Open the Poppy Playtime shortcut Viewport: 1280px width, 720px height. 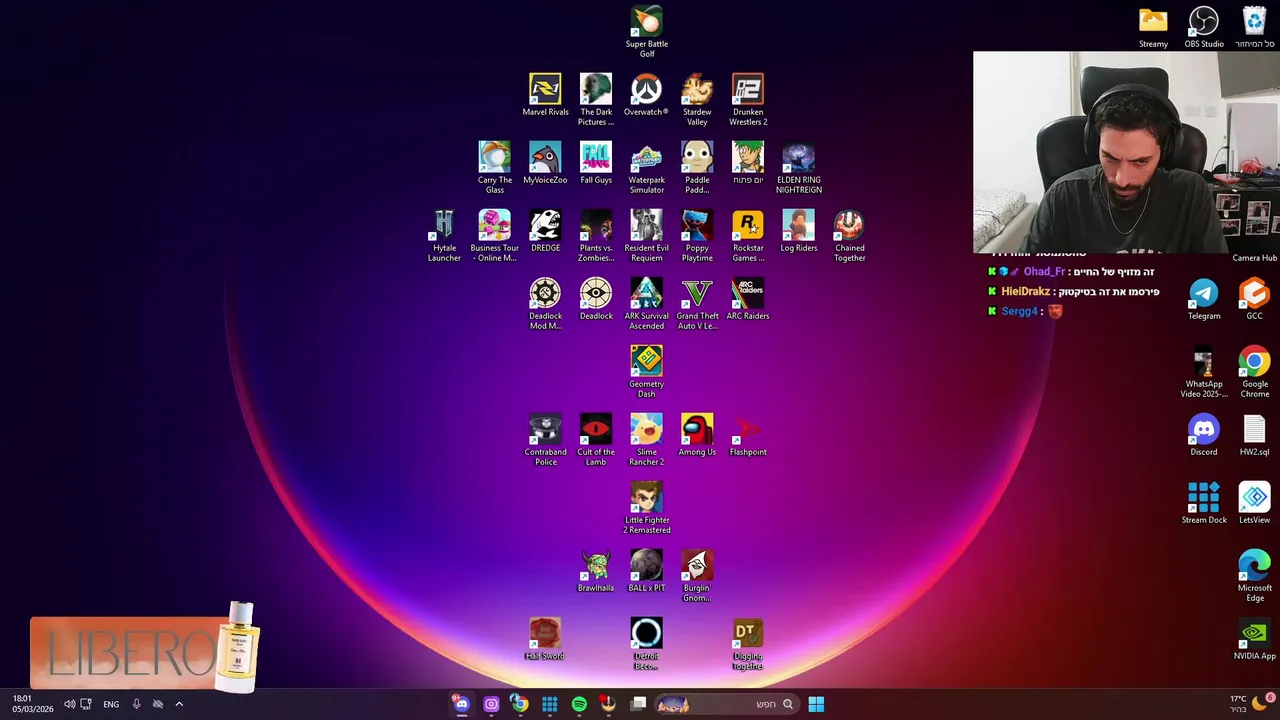pyautogui.click(x=697, y=235)
